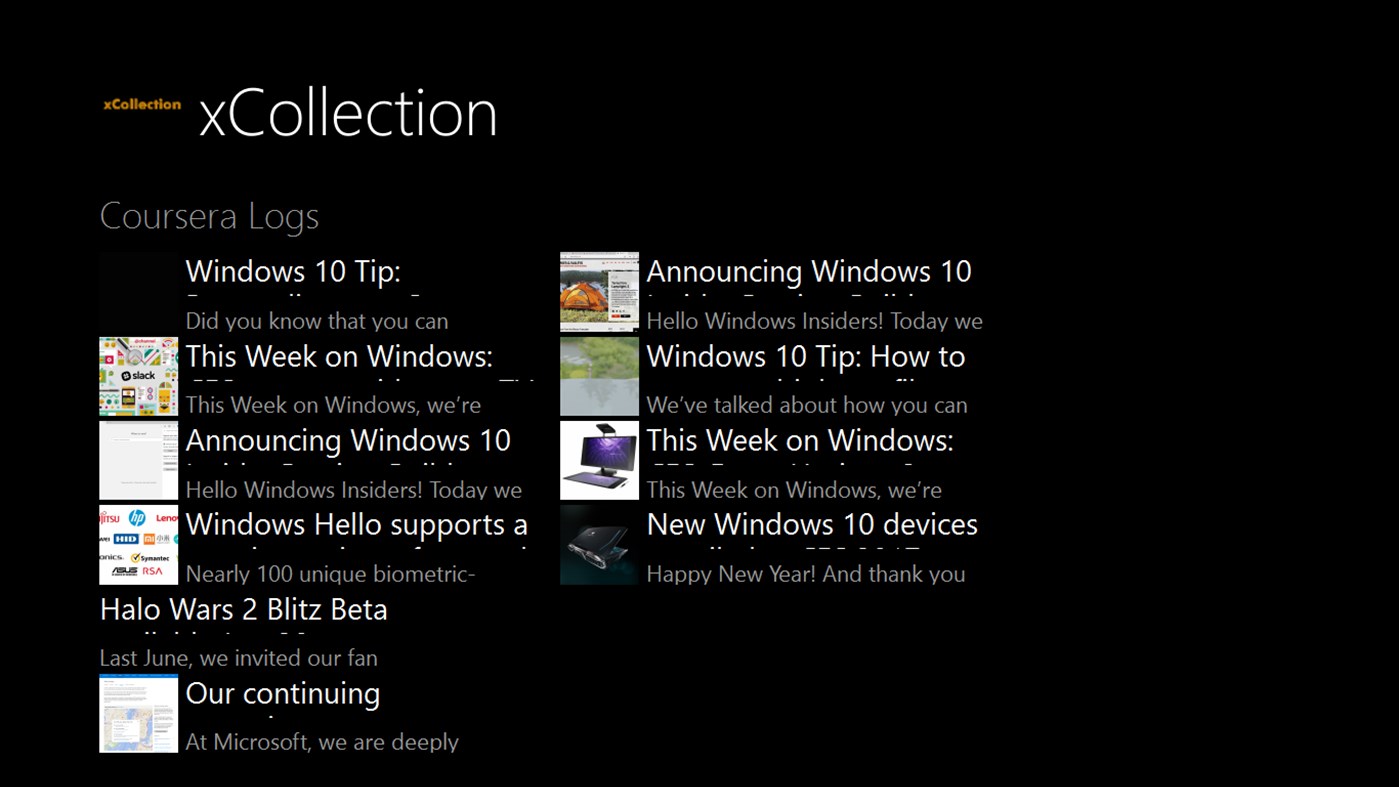Open the Our continuing article
Image resolution: width=1399 pixels, height=787 pixels.
282,693
